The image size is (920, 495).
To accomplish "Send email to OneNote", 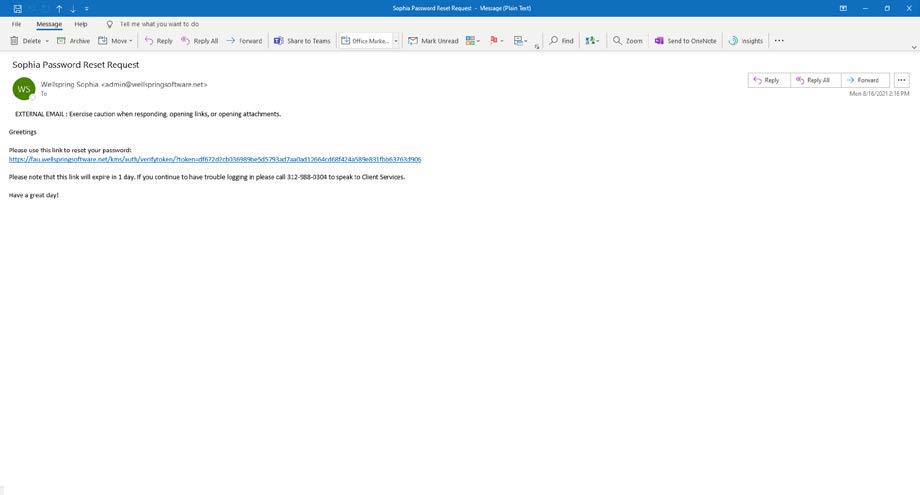I will click(685, 41).
